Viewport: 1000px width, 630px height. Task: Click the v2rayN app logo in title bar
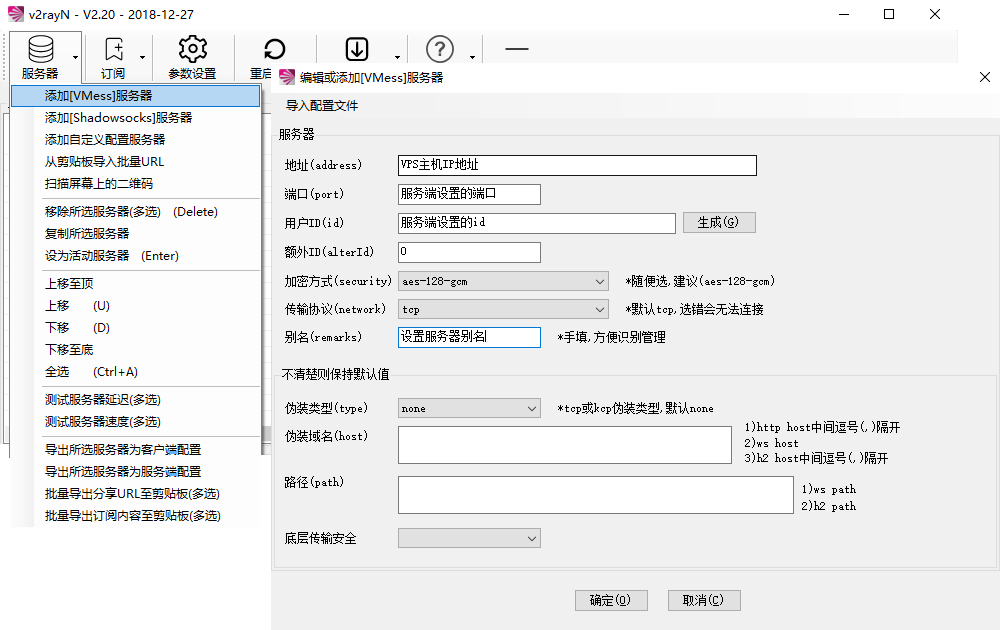pos(15,14)
